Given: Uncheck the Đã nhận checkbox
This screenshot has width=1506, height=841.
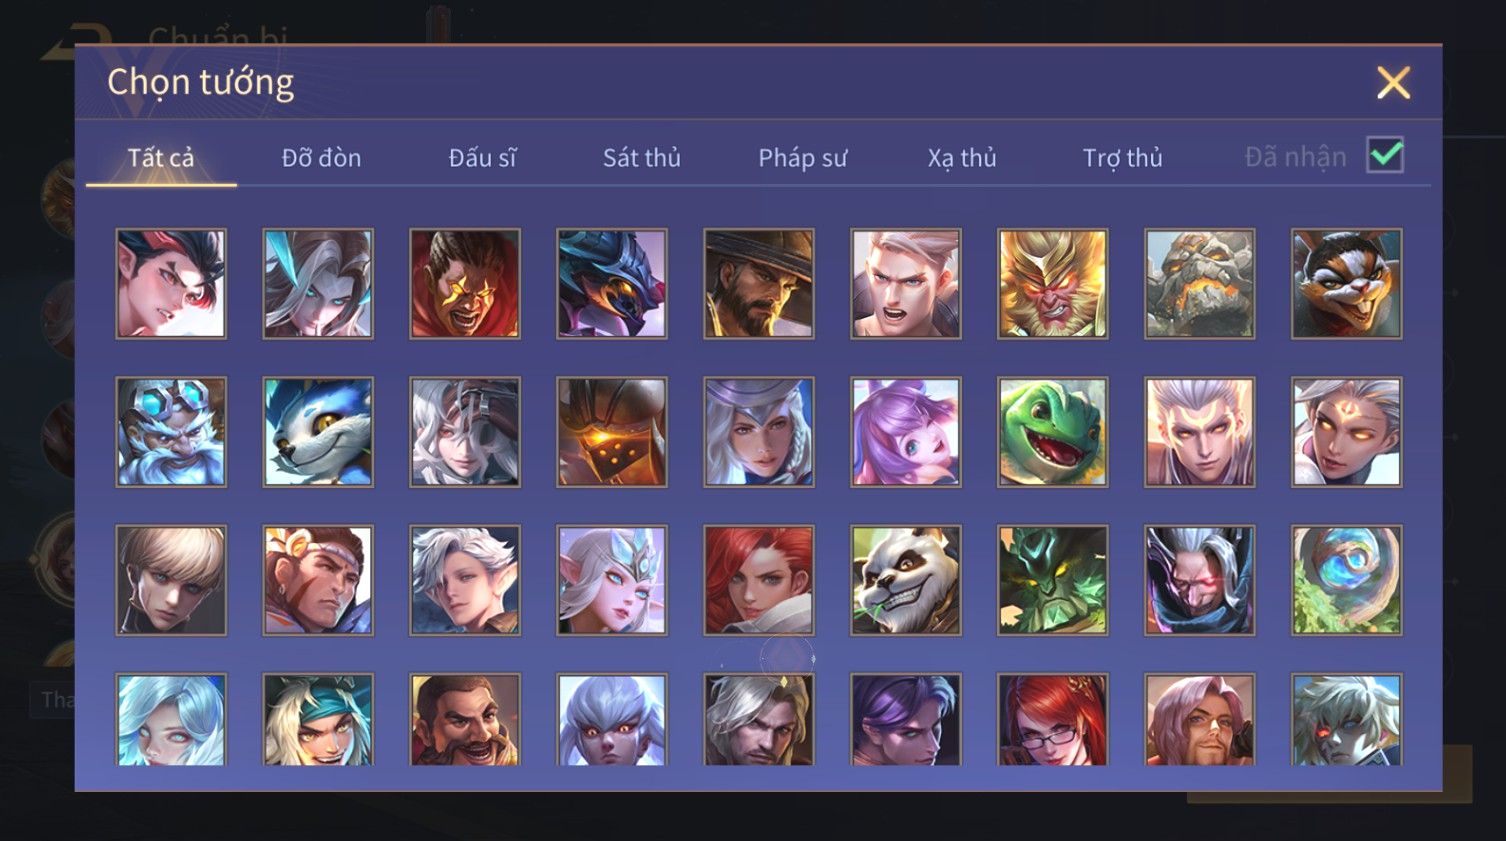Looking at the screenshot, I should tap(1385, 156).
